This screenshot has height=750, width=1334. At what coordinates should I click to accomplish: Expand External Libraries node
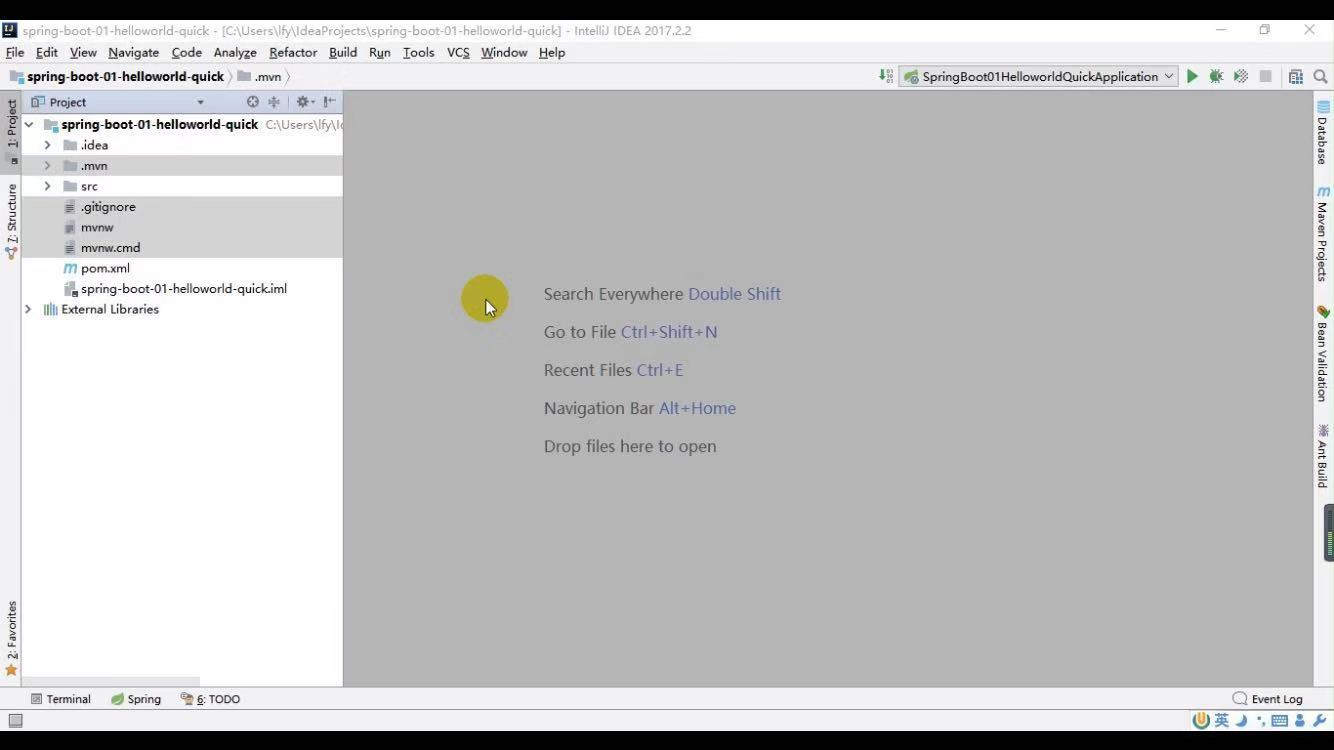(28, 309)
